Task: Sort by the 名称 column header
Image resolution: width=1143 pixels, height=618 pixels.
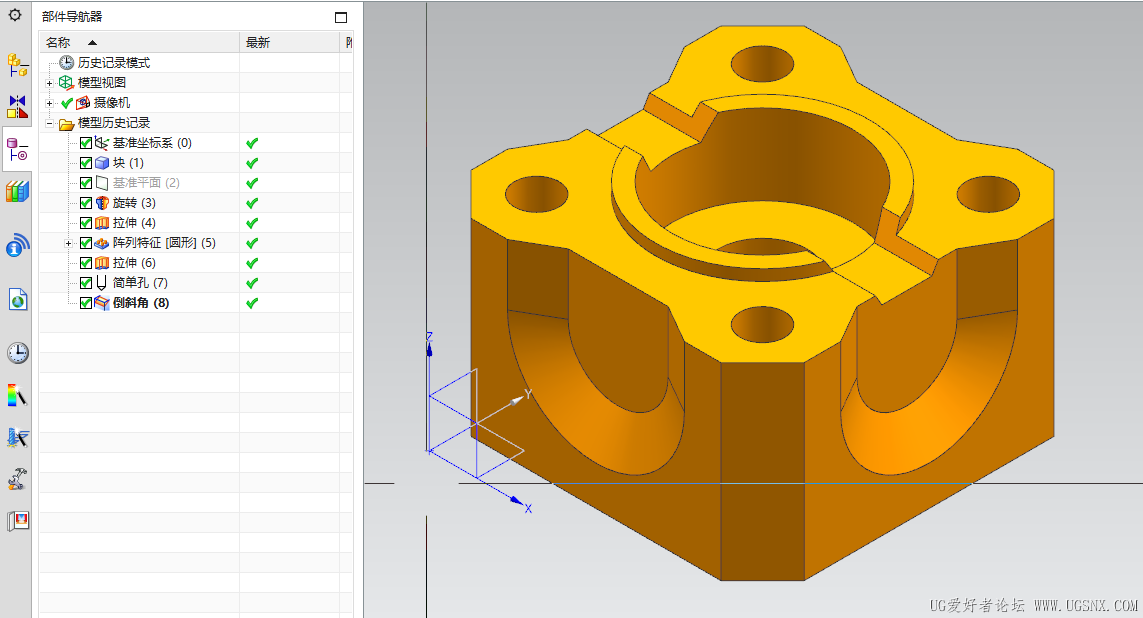Action: (140, 42)
